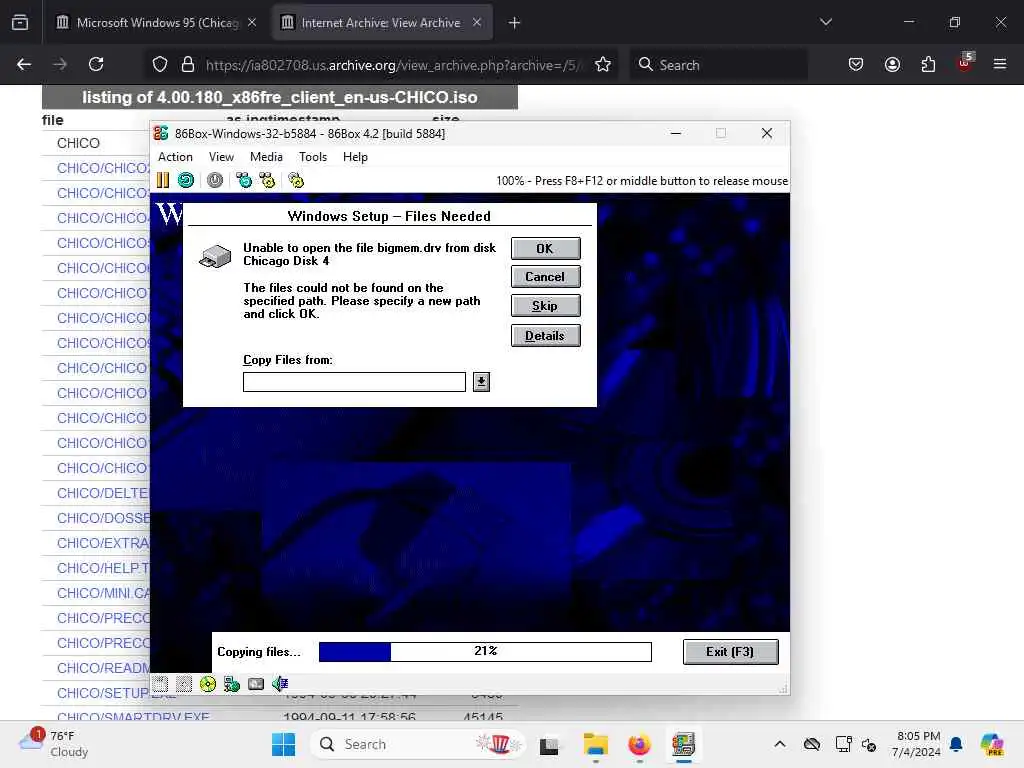Screen dimensions: 1024x768
Task: Click the 21% copying files progress bar
Action: pyautogui.click(x=485, y=651)
